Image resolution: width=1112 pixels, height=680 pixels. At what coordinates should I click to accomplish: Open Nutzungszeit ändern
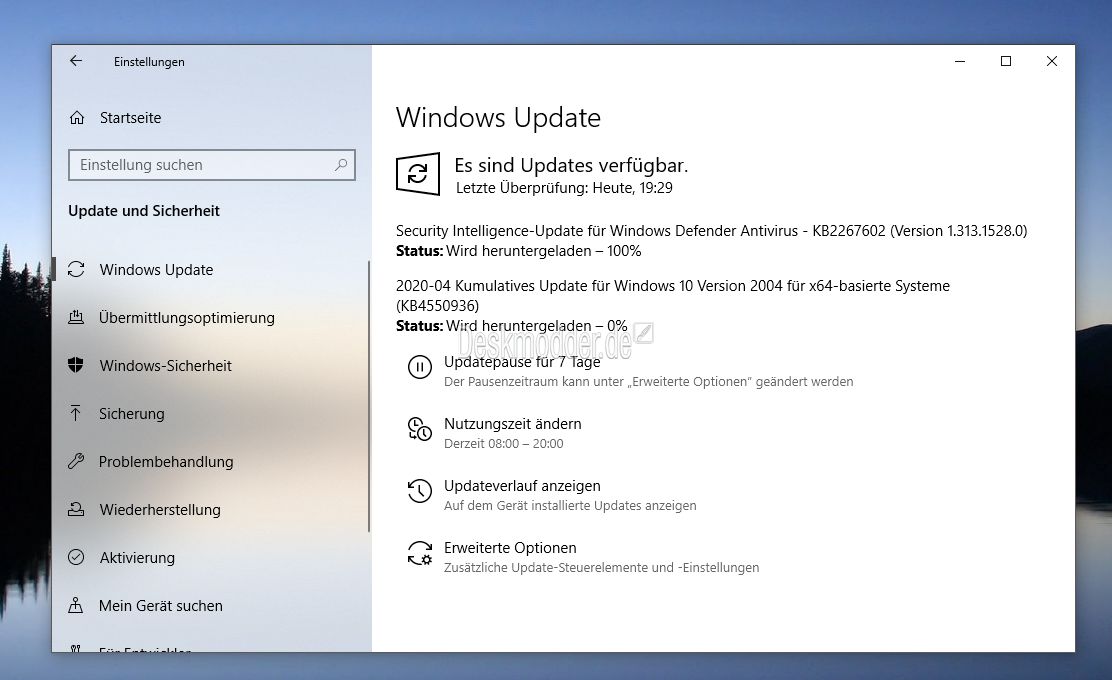click(x=513, y=423)
